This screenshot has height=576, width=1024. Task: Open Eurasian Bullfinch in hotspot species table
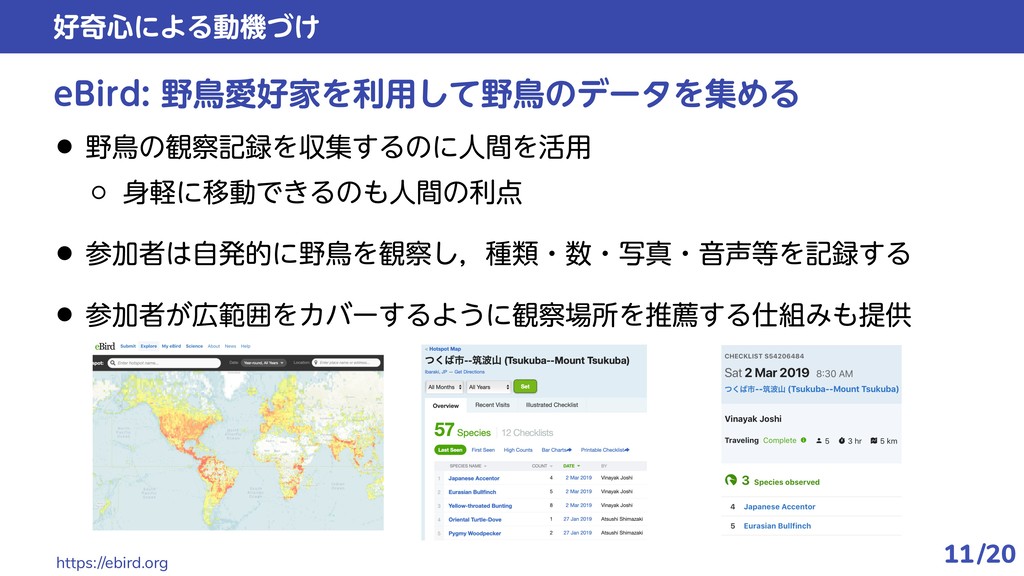coord(472,492)
